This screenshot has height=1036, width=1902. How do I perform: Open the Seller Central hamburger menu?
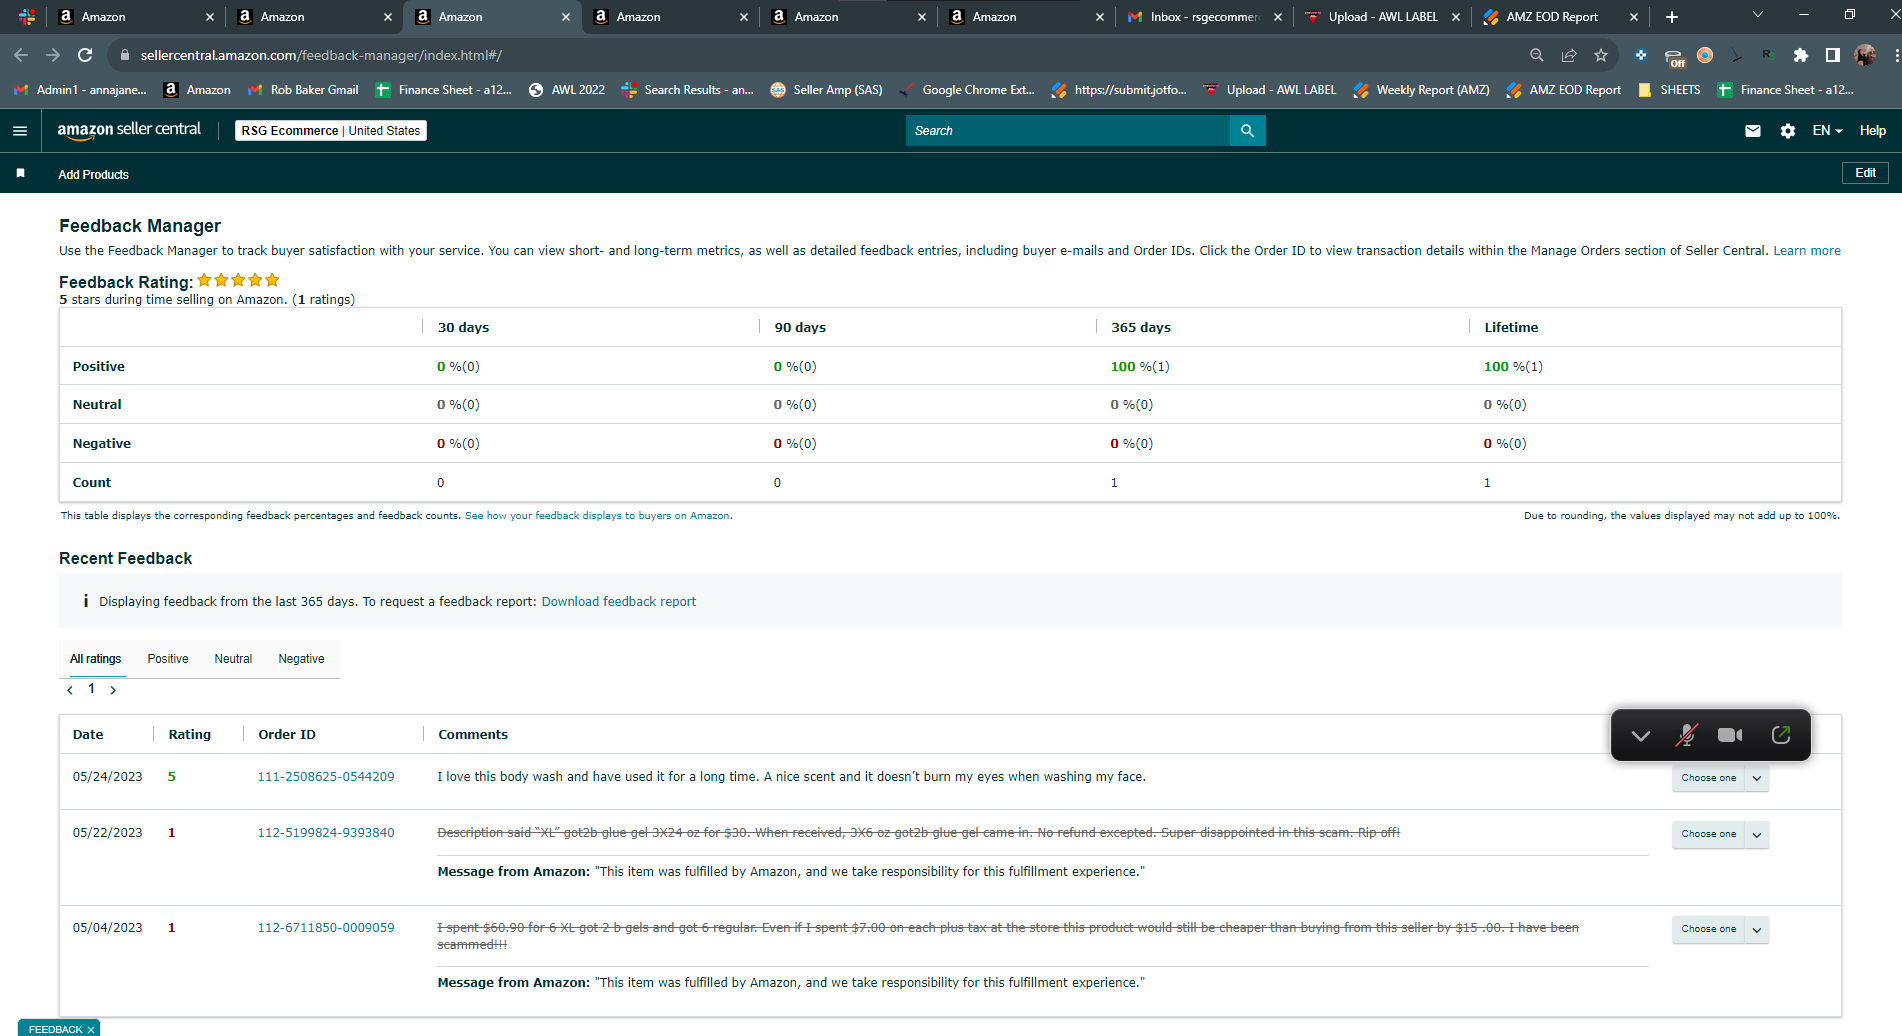click(20, 131)
